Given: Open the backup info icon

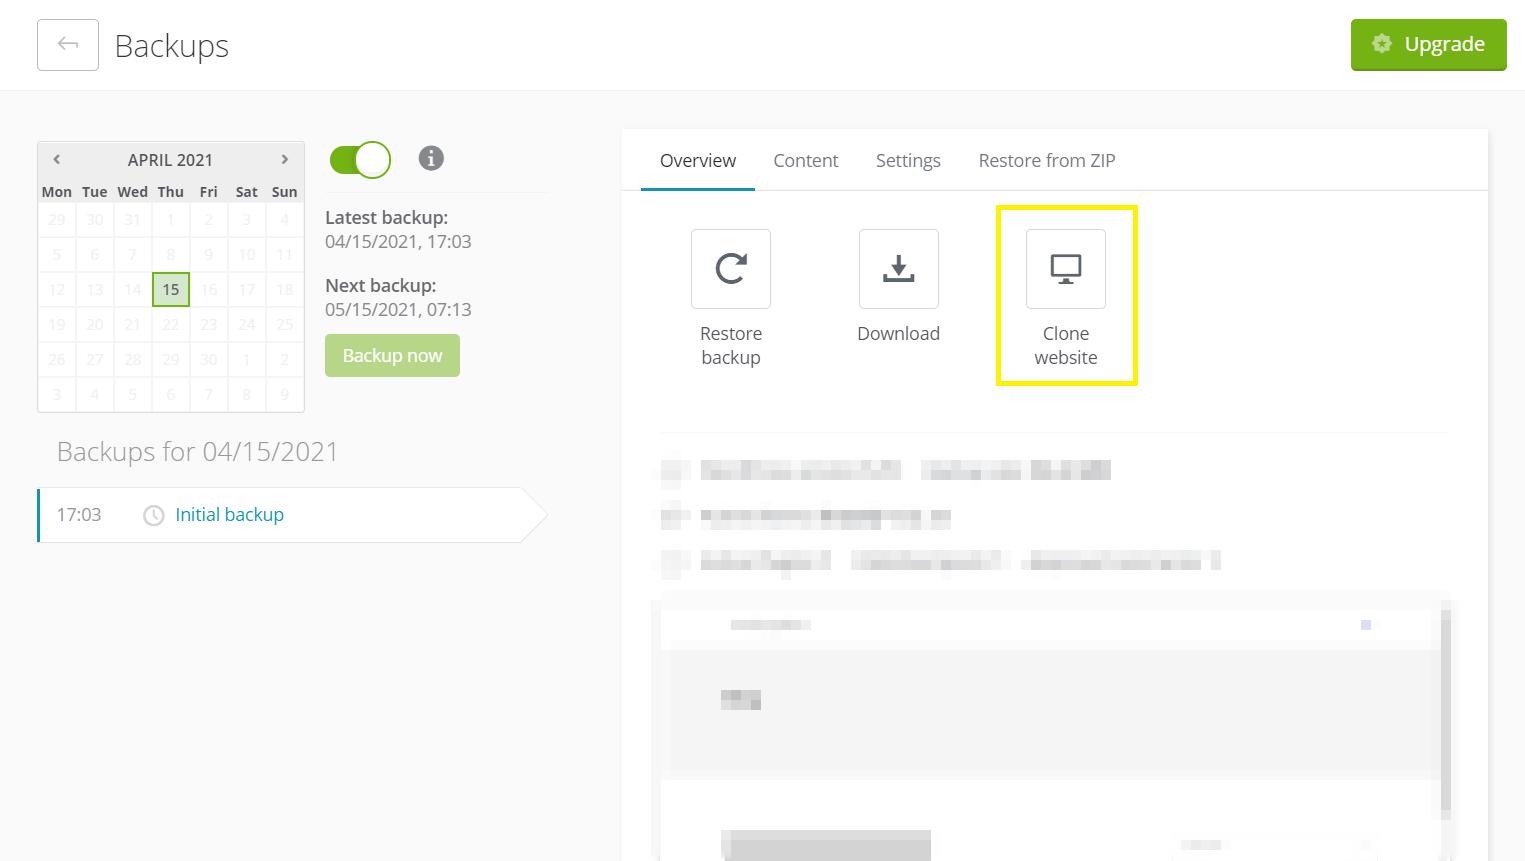Looking at the screenshot, I should pos(431,158).
